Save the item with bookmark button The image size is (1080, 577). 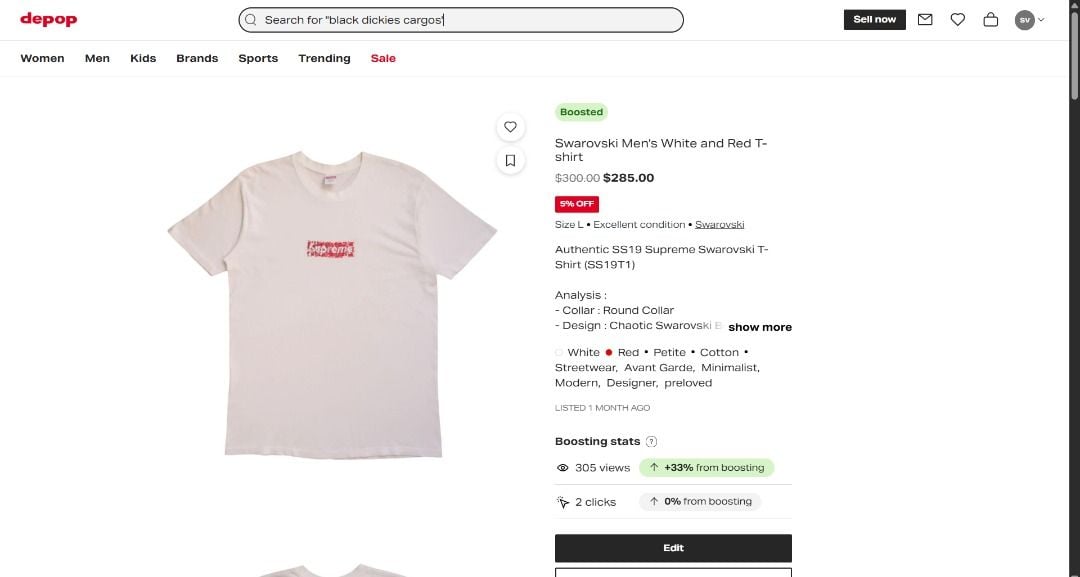[x=510, y=160]
